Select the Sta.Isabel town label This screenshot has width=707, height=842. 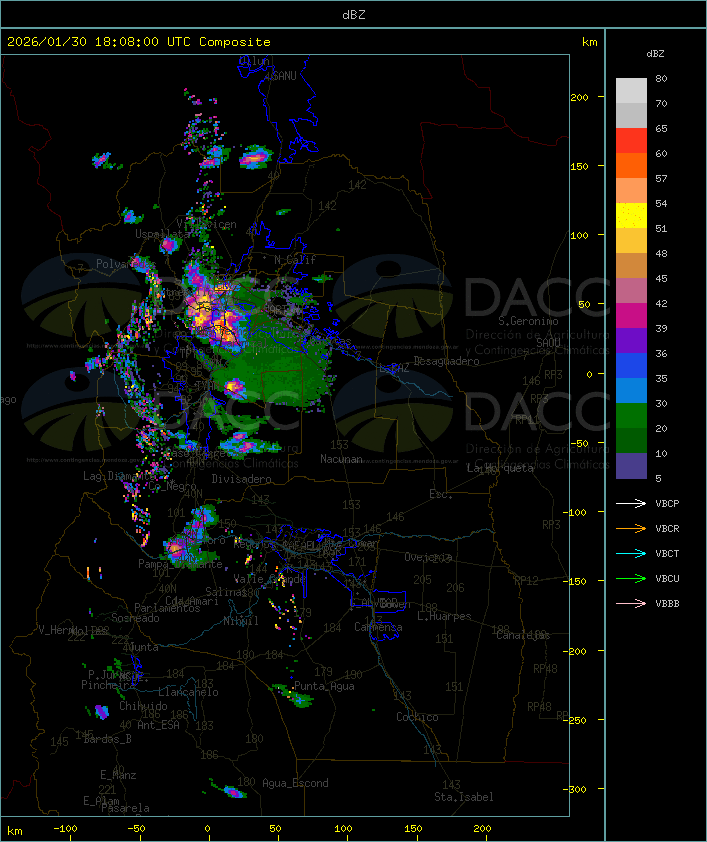pyautogui.click(x=463, y=797)
